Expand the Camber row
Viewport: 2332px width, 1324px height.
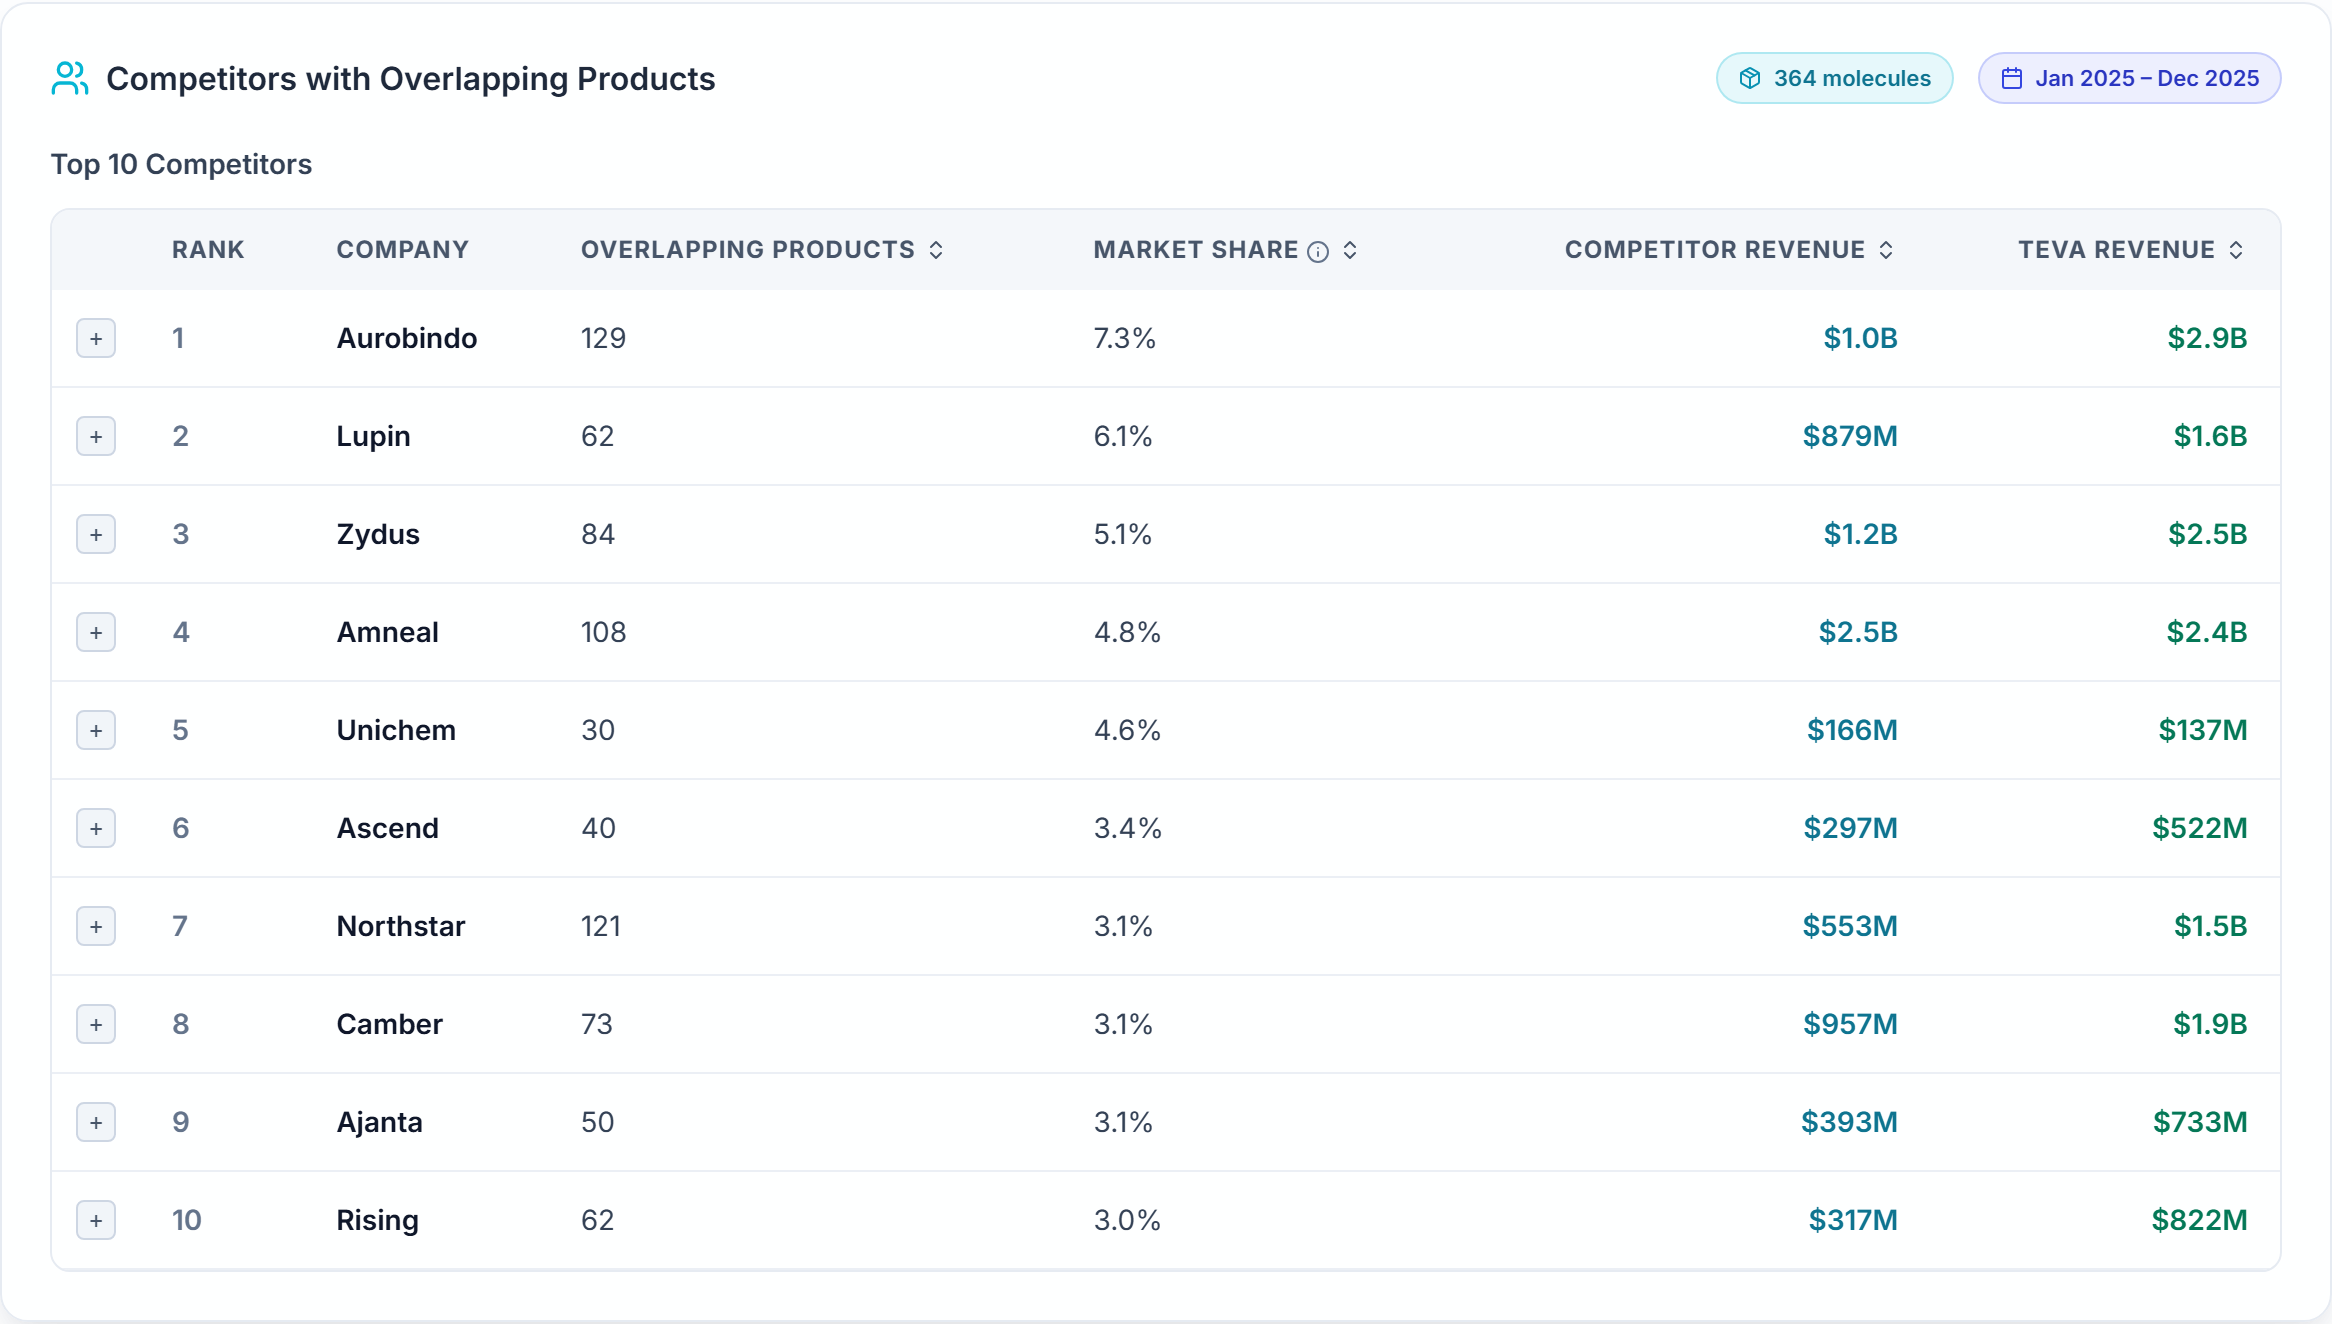point(96,1024)
